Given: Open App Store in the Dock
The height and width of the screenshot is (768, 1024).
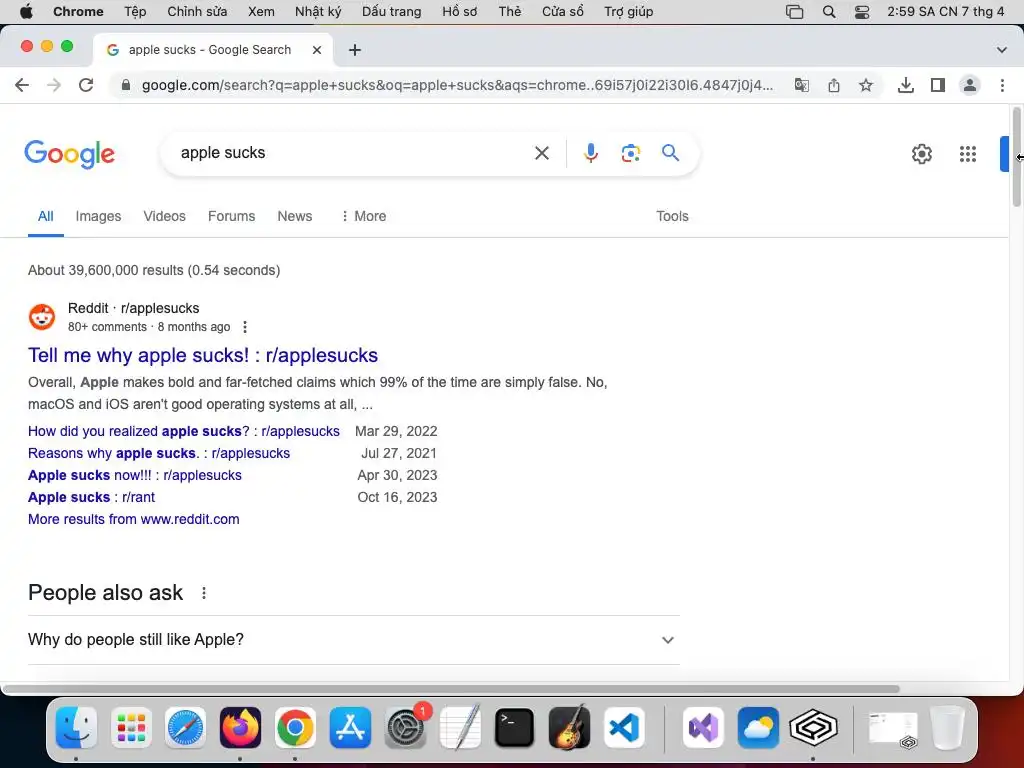Looking at the screenshot, I should coord(350,727).
